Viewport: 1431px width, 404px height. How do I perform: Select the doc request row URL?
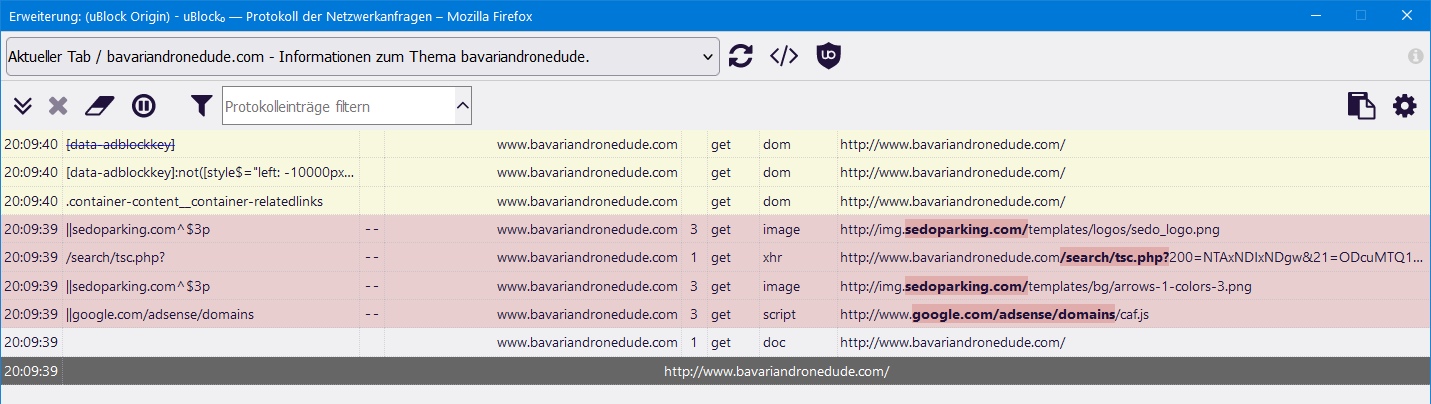click(952, 342)
